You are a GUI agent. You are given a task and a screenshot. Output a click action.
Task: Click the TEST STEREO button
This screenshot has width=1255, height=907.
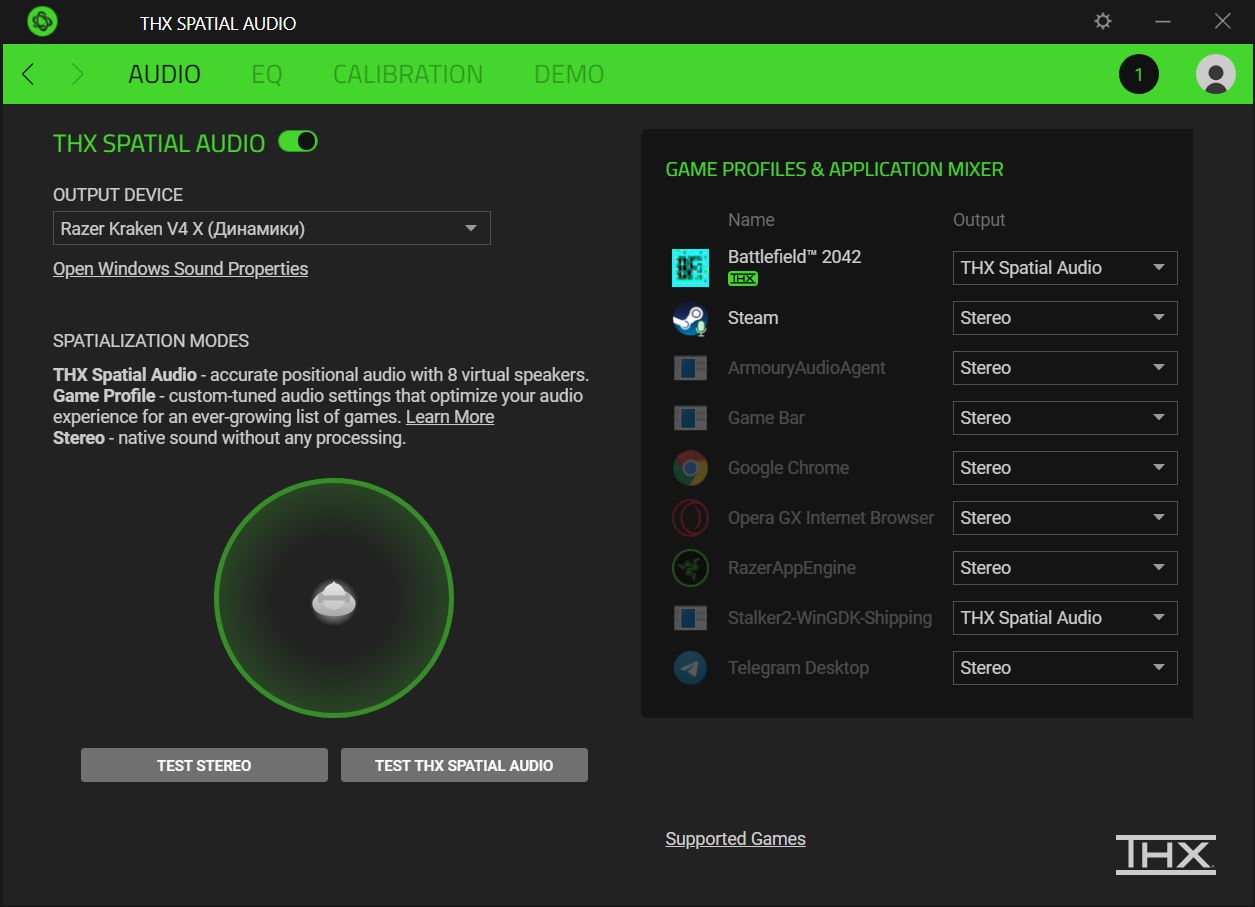click(x=204, y=765)
